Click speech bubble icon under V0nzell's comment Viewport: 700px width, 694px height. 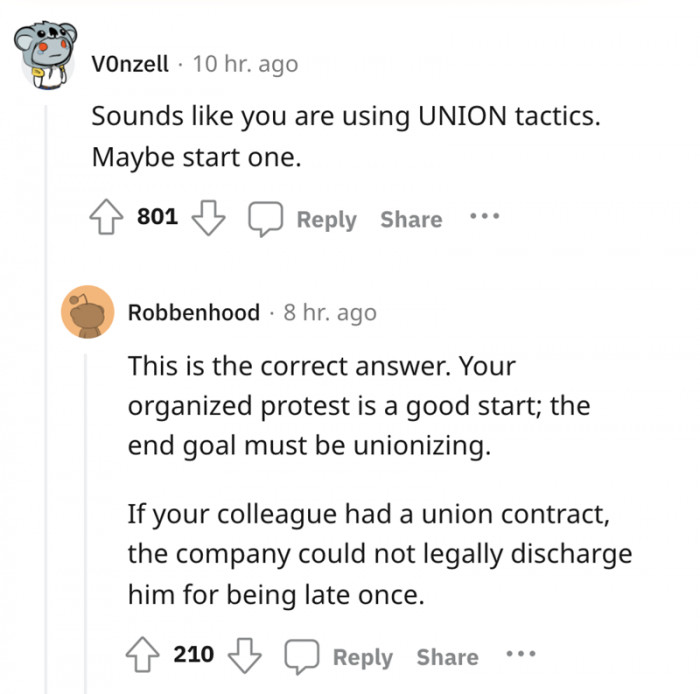[x=266, y=218]
